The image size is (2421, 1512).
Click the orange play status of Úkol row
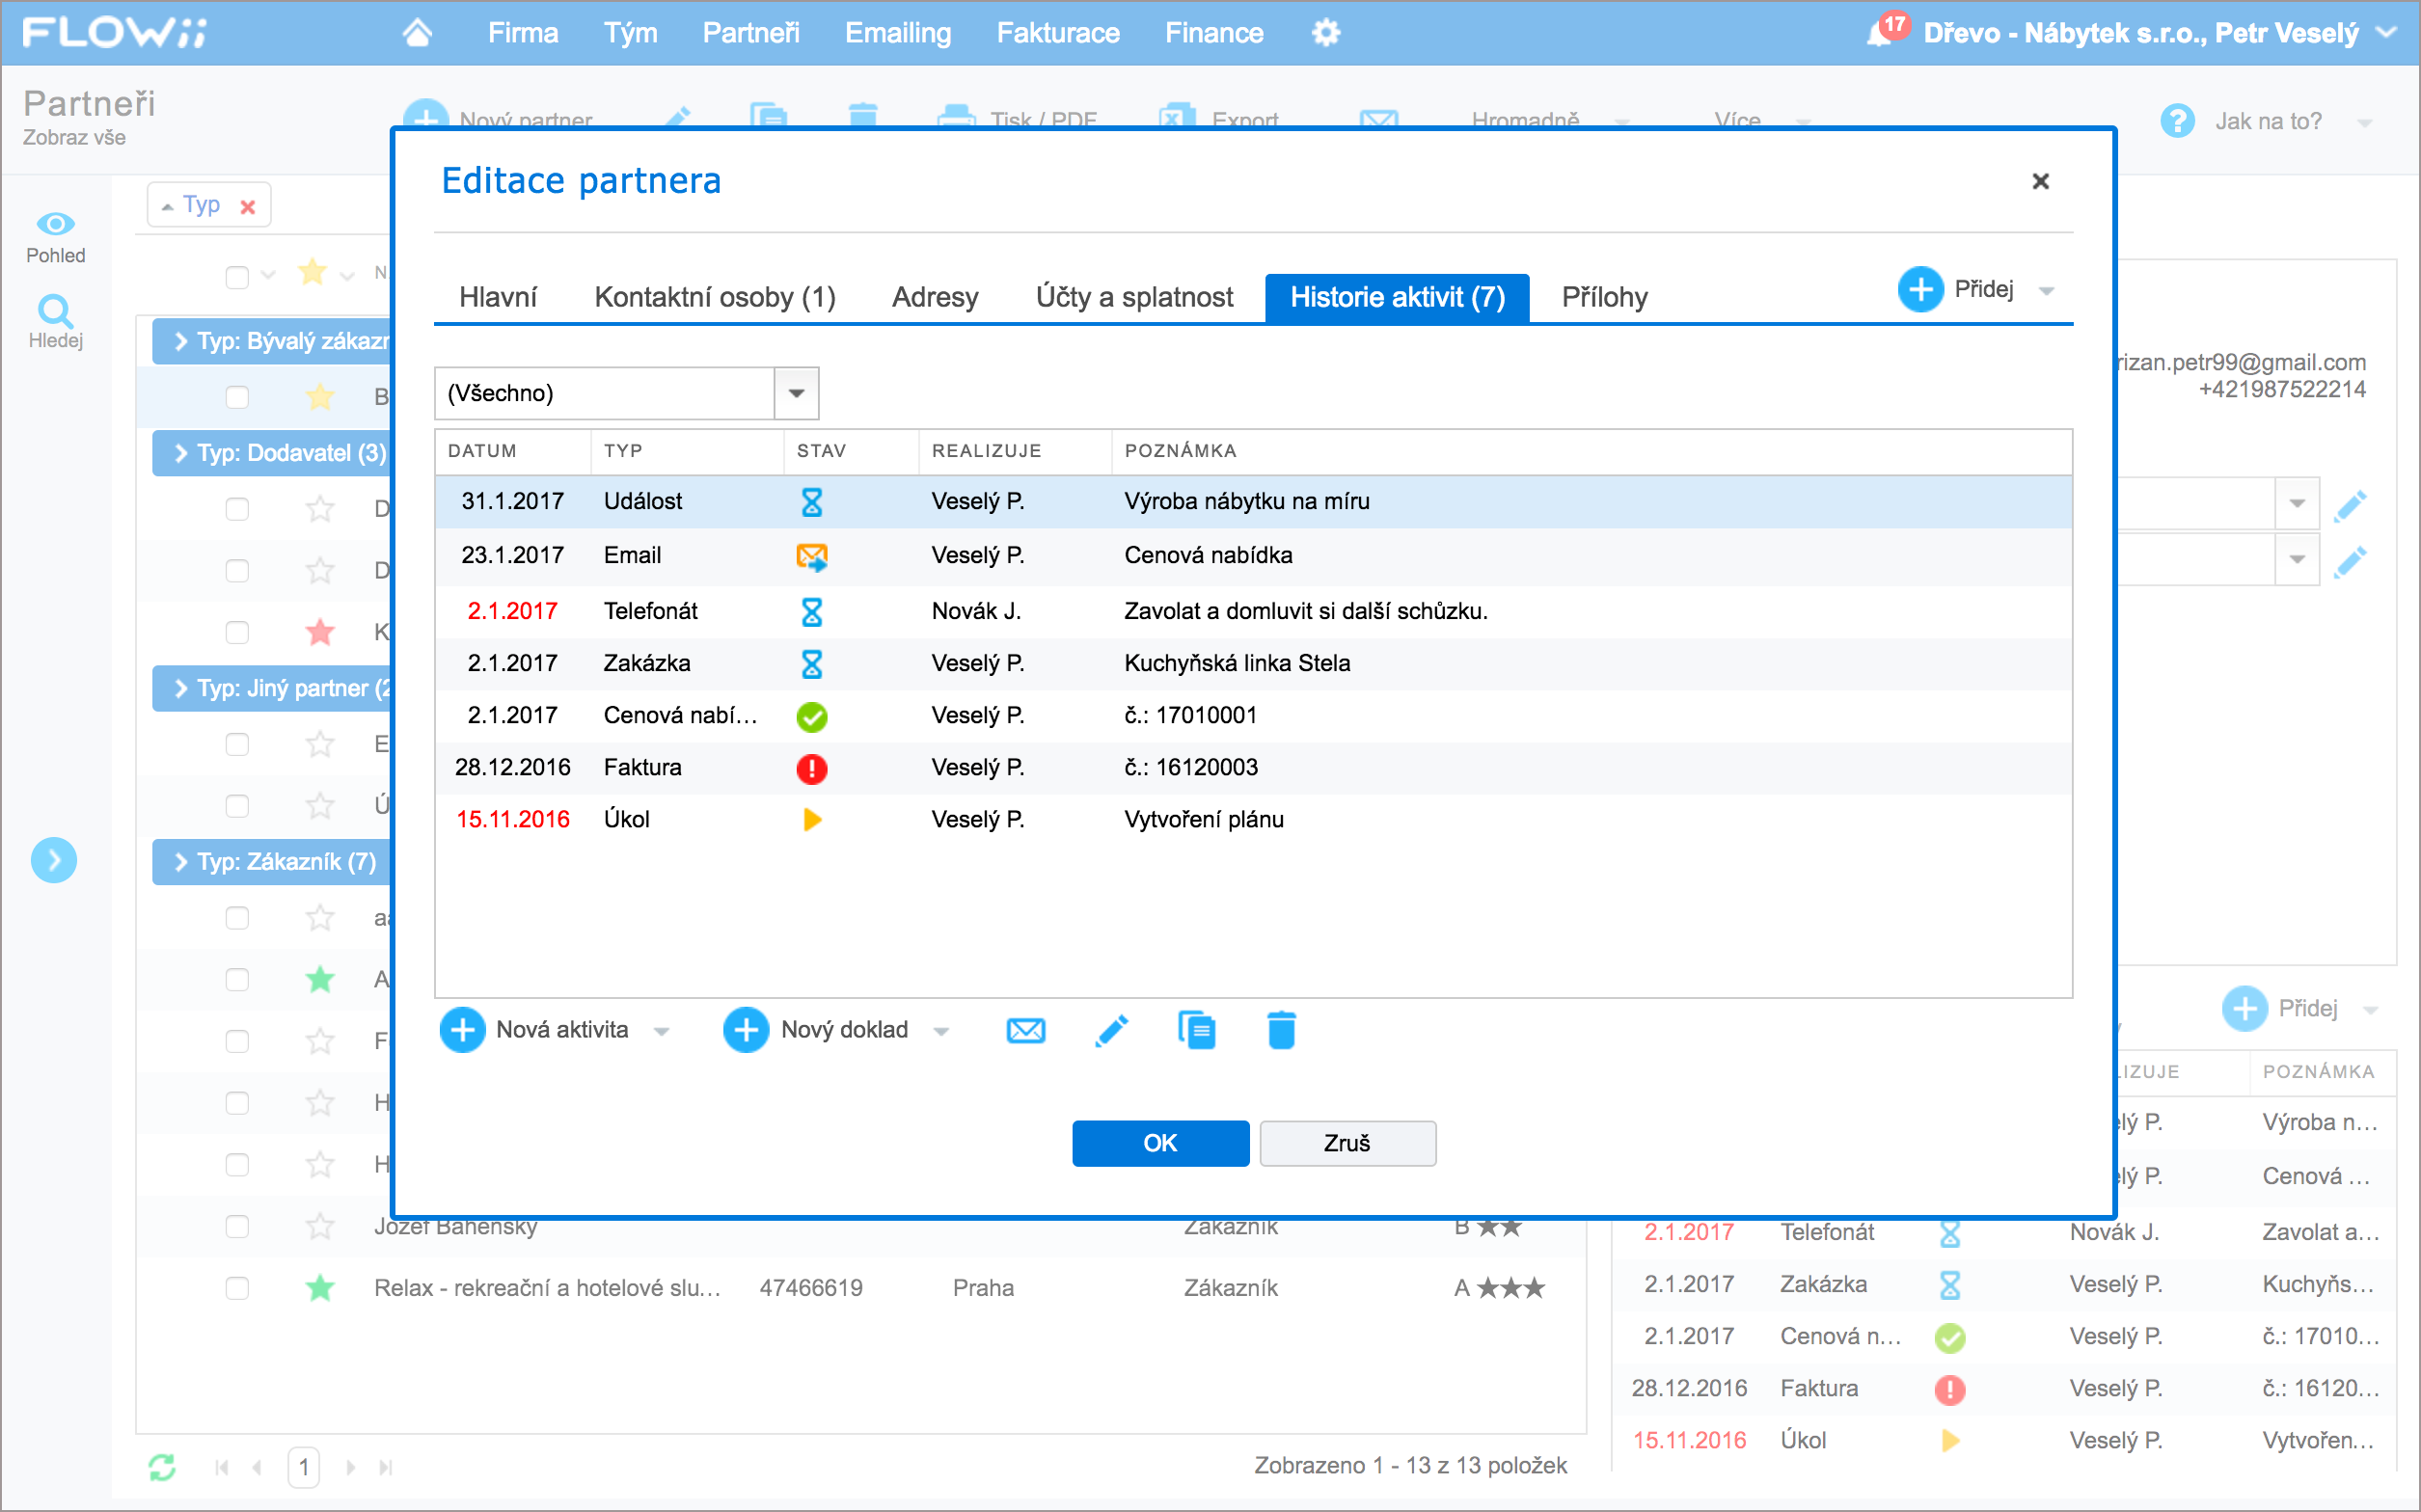point(812,820)
